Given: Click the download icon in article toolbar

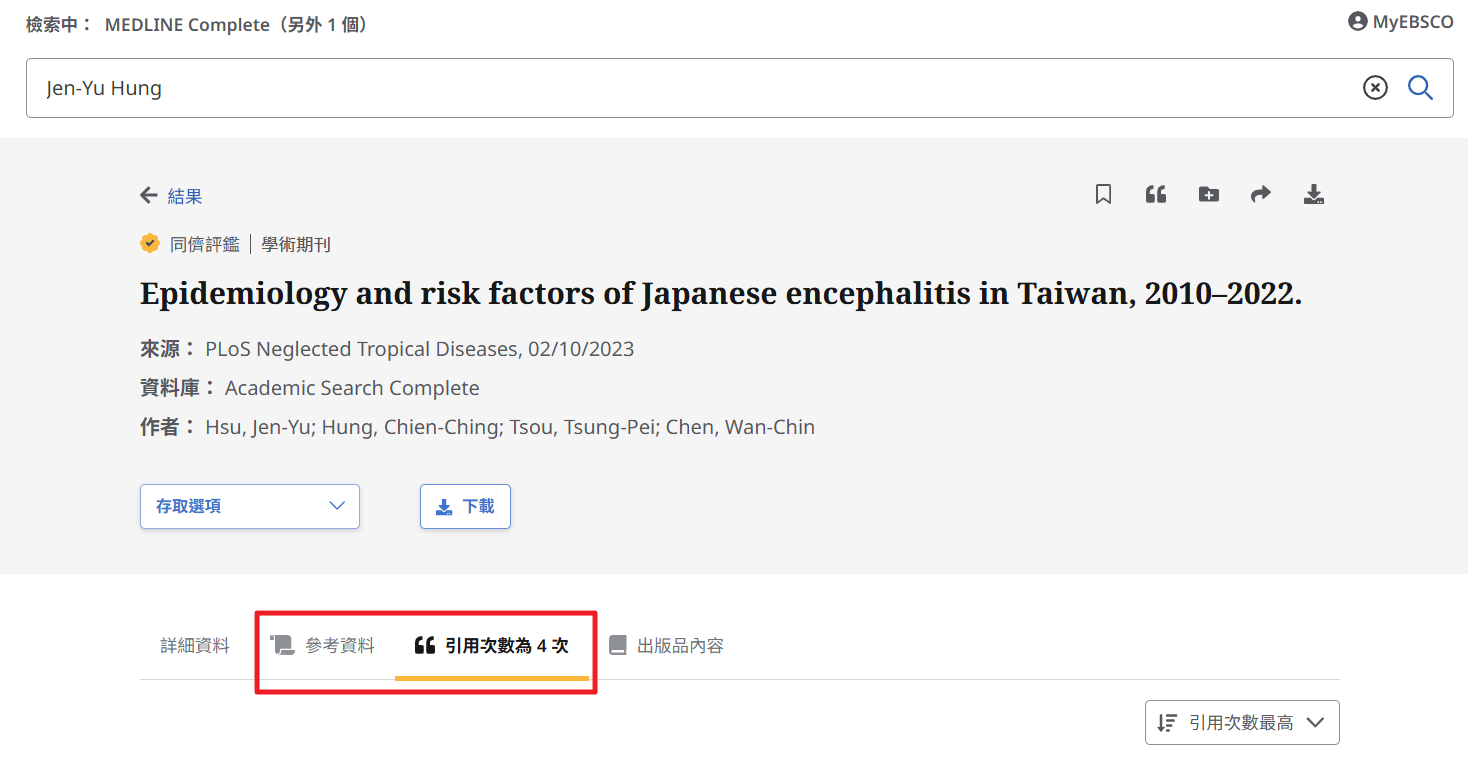Looking at the screenshot, I should click(x=1313, y=194).
